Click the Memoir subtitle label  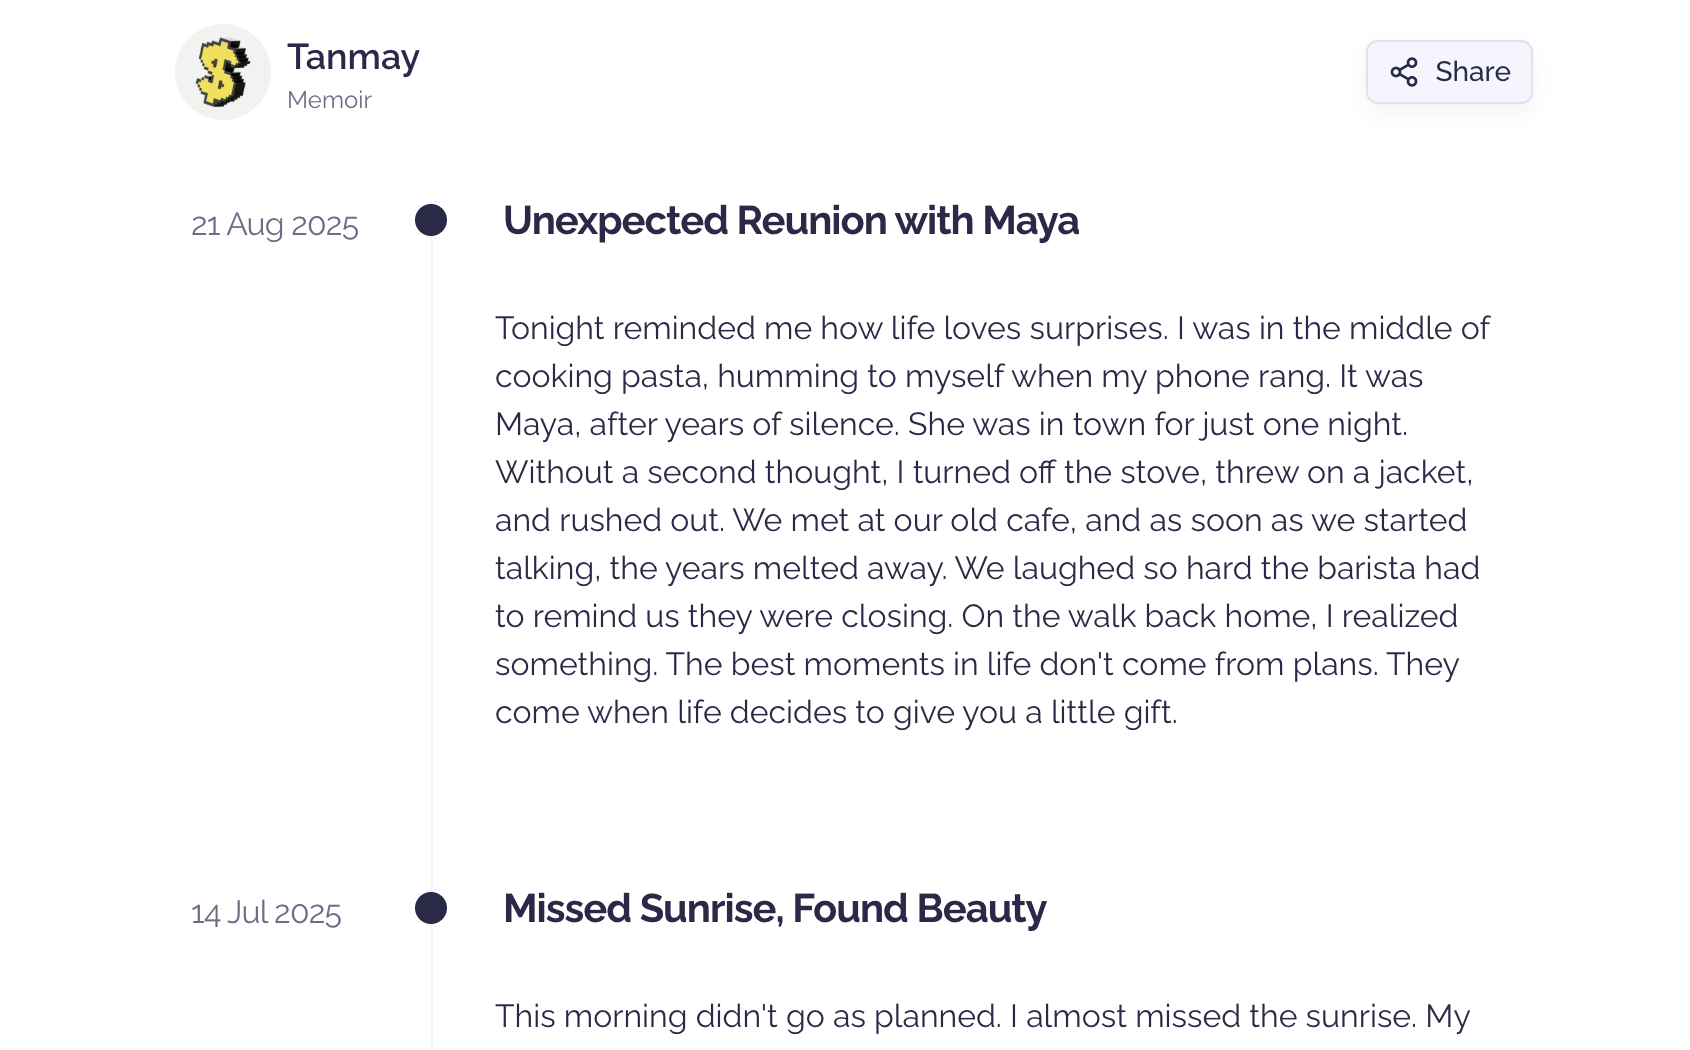pyautogui.click(x=329, y=100)
